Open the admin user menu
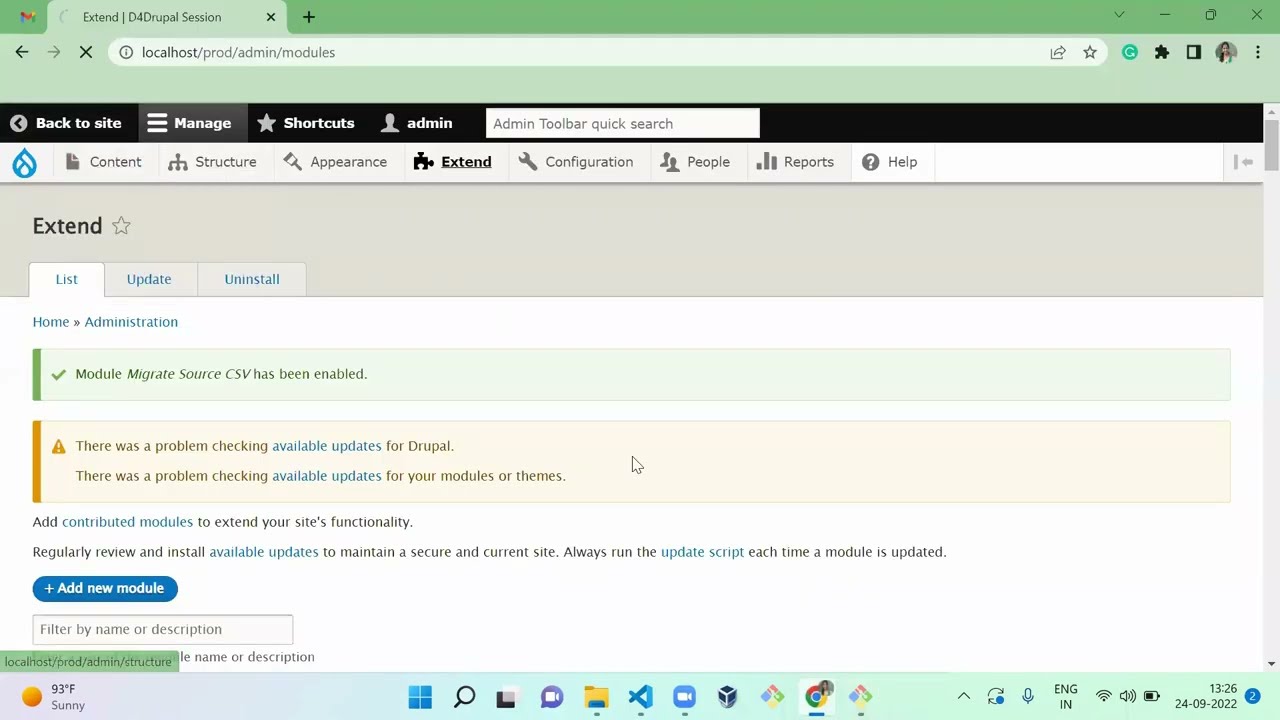Image resolution: width=1280 pixels, height=720 pixels. [x=417, y=123]
